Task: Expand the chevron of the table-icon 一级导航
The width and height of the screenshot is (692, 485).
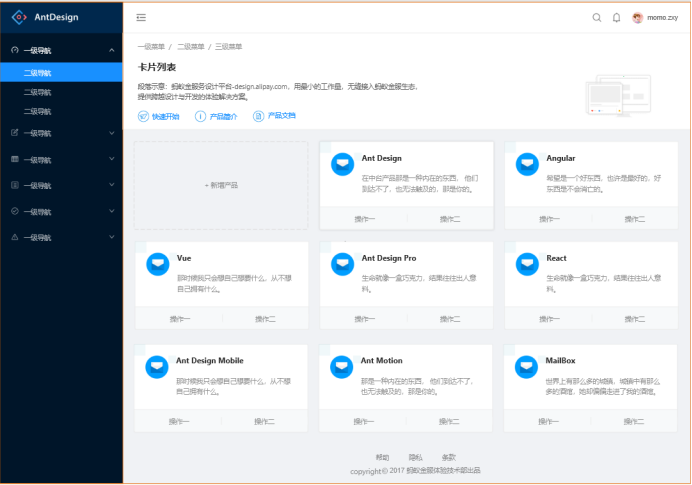Action: click(x=112, y=159)
